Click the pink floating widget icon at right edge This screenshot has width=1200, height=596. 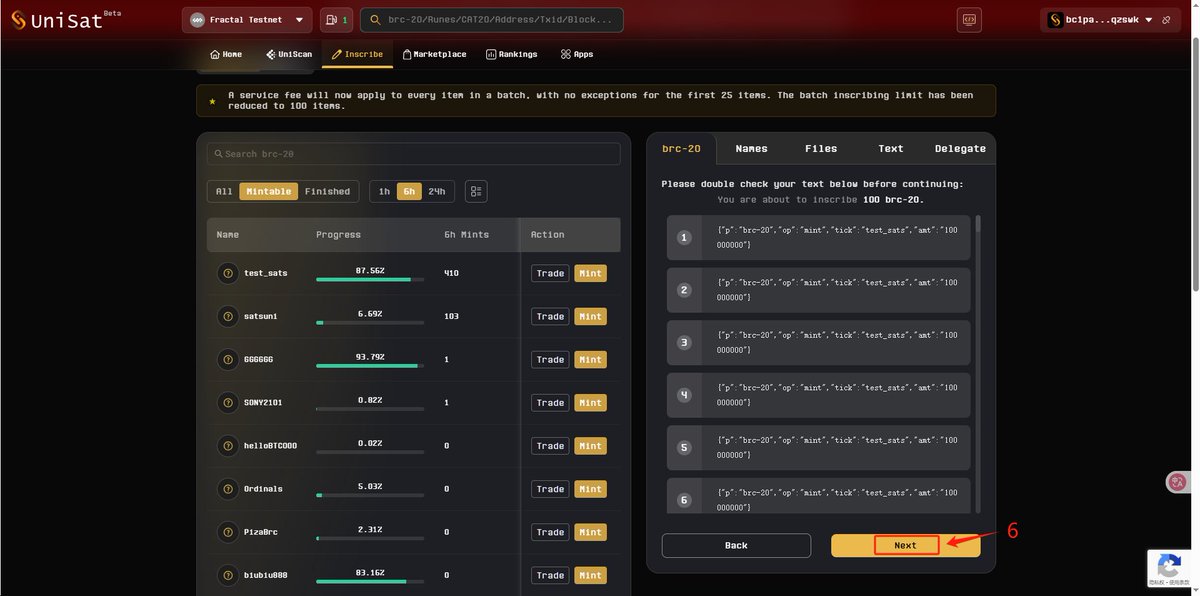point(1176,483)
